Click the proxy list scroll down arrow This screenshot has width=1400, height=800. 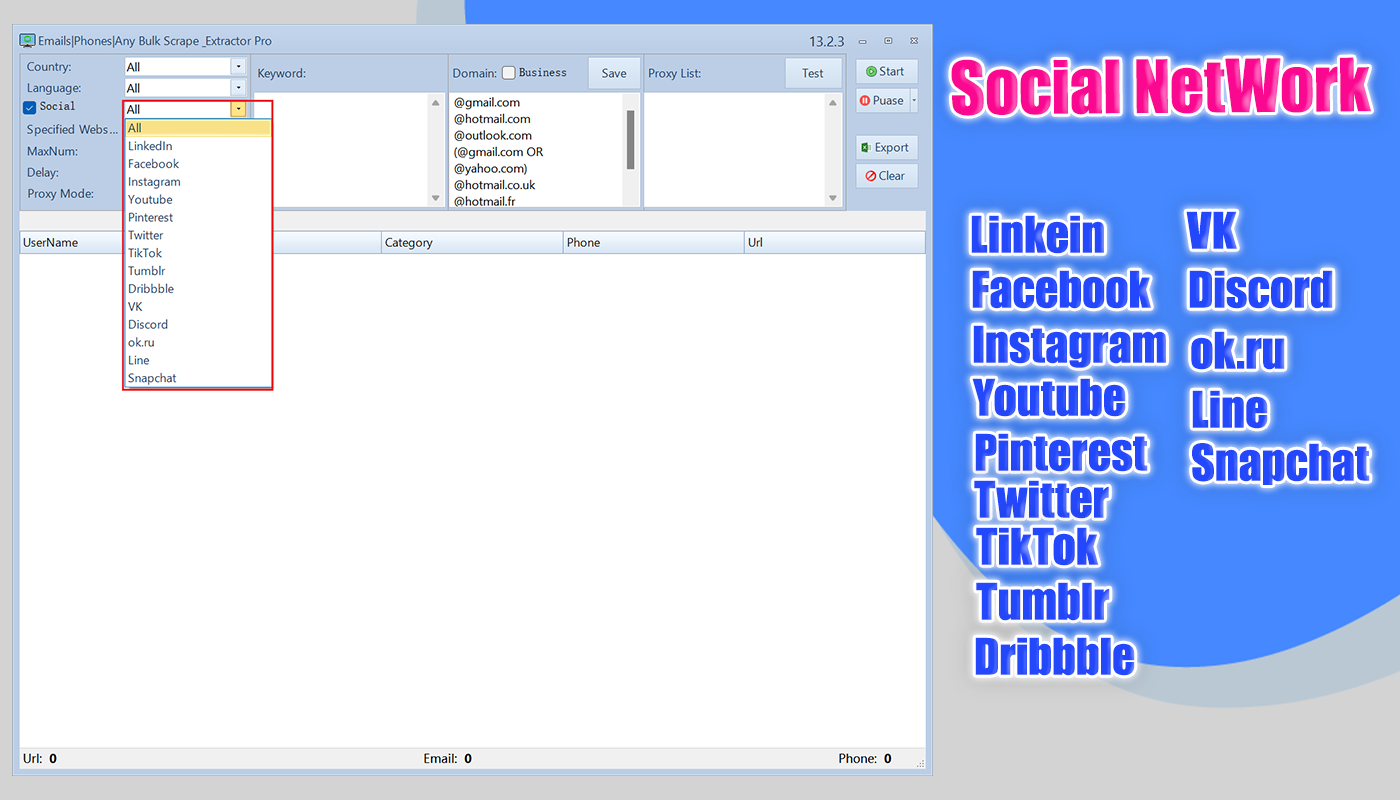tap(834, 199)
